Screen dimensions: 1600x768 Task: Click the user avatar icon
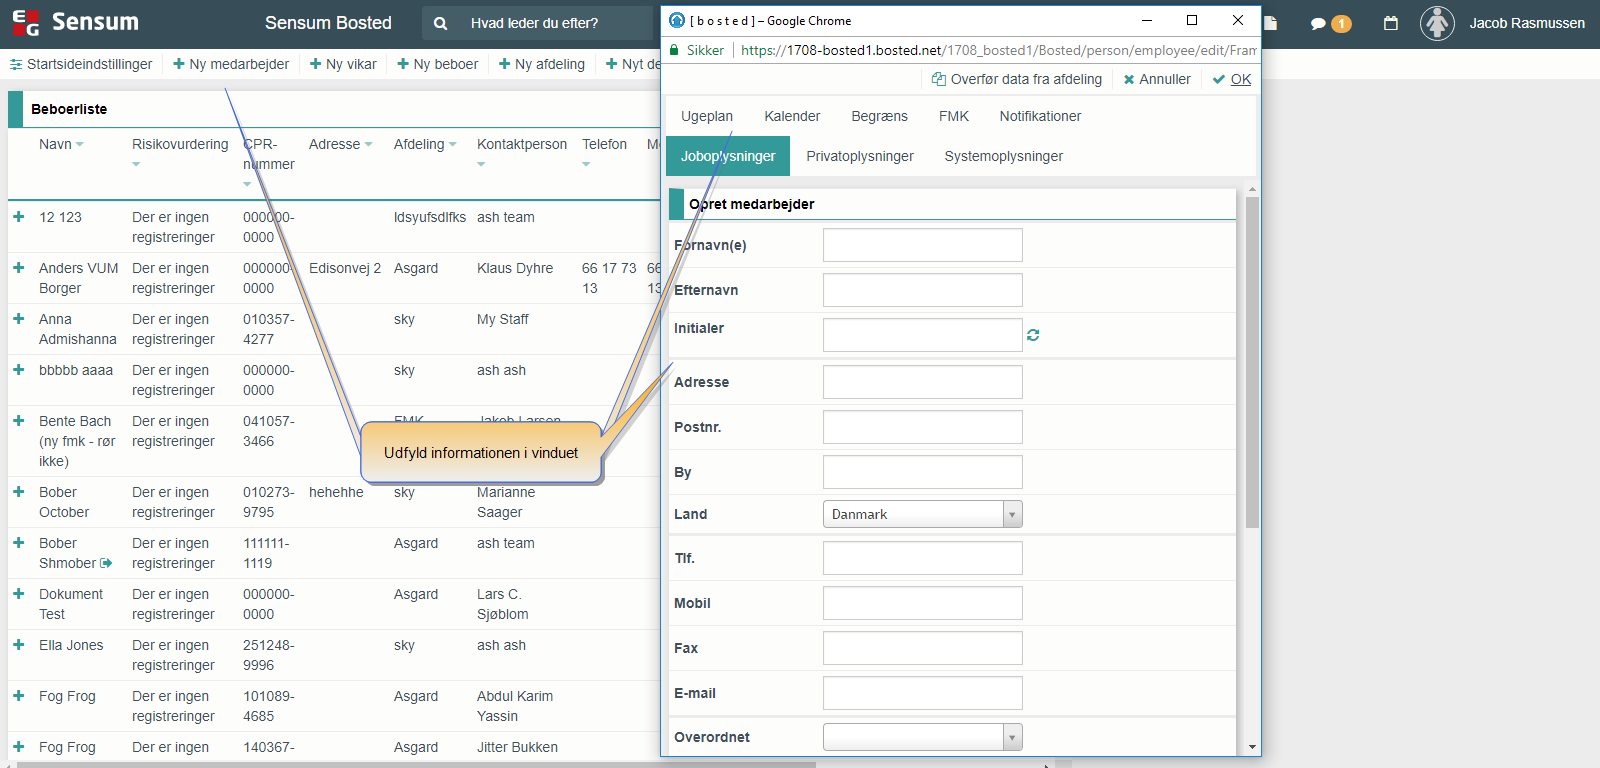pyautogui.click(x=1437, y=23)
